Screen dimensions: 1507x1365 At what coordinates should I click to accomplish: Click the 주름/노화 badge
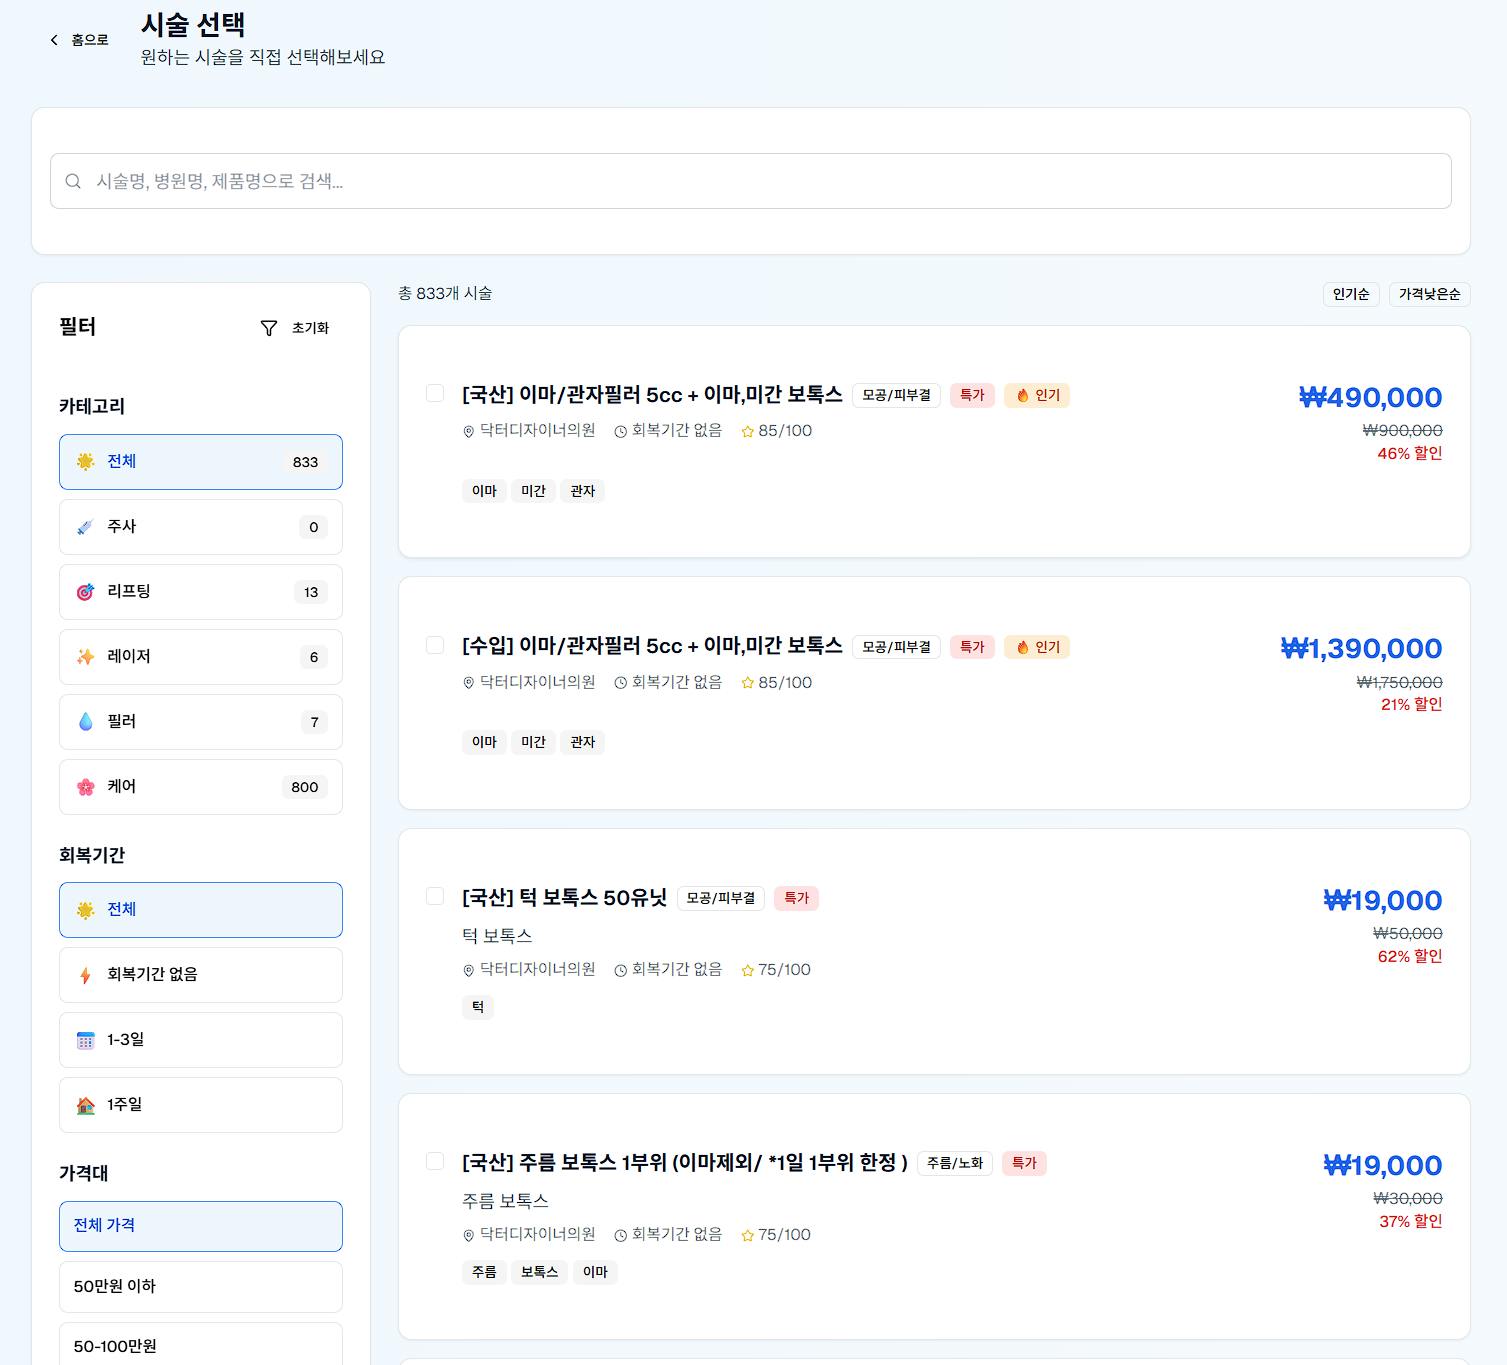click(x=955, y=1163)
